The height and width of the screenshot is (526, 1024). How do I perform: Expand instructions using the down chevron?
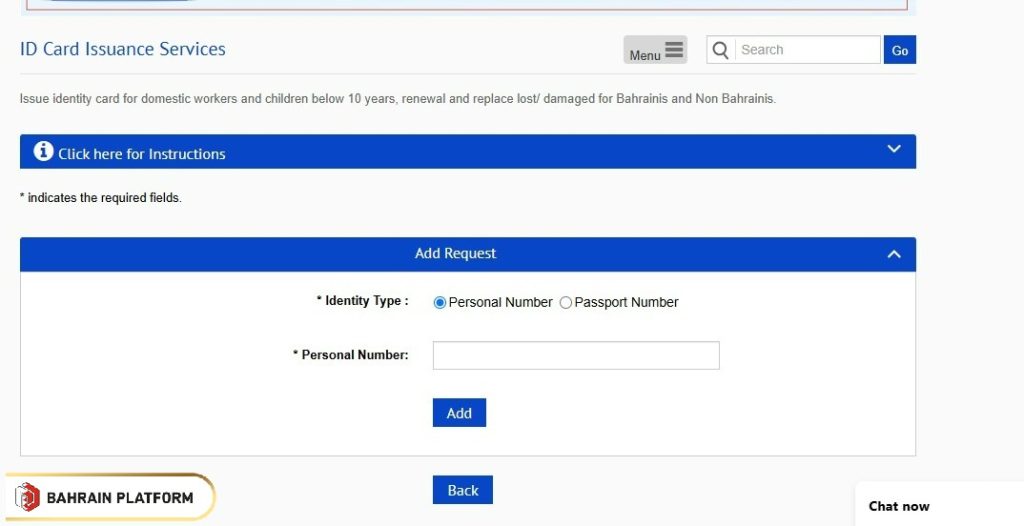[894, 150]
